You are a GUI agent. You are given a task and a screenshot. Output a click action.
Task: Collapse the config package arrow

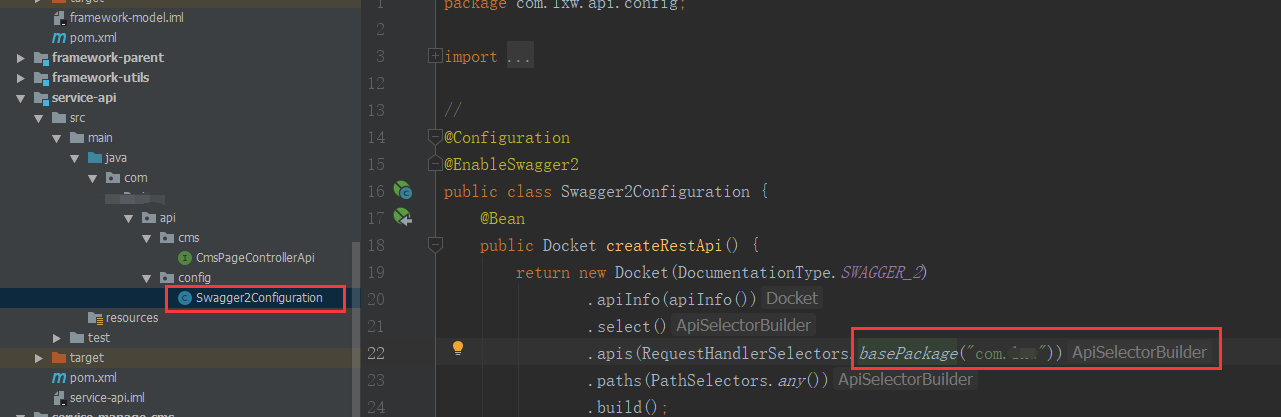click(147, 277)
